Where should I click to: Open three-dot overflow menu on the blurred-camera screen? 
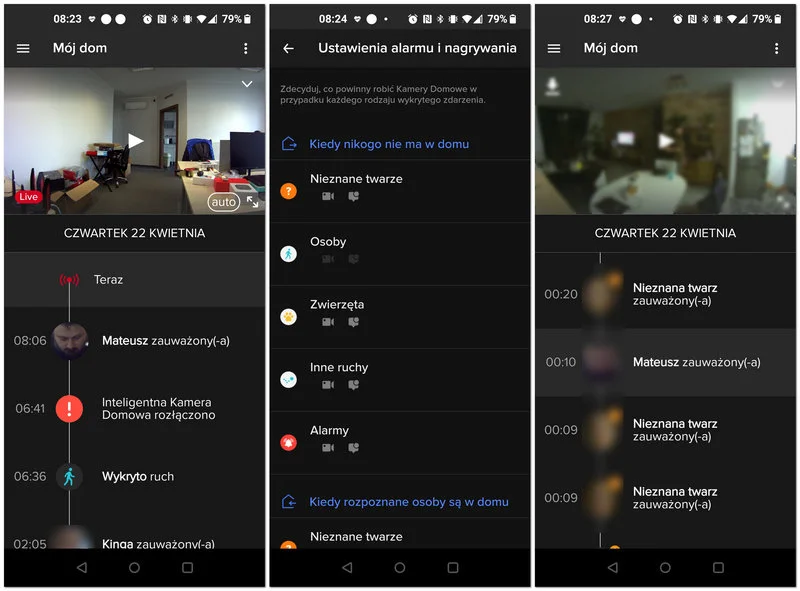(x=776, y=48)
